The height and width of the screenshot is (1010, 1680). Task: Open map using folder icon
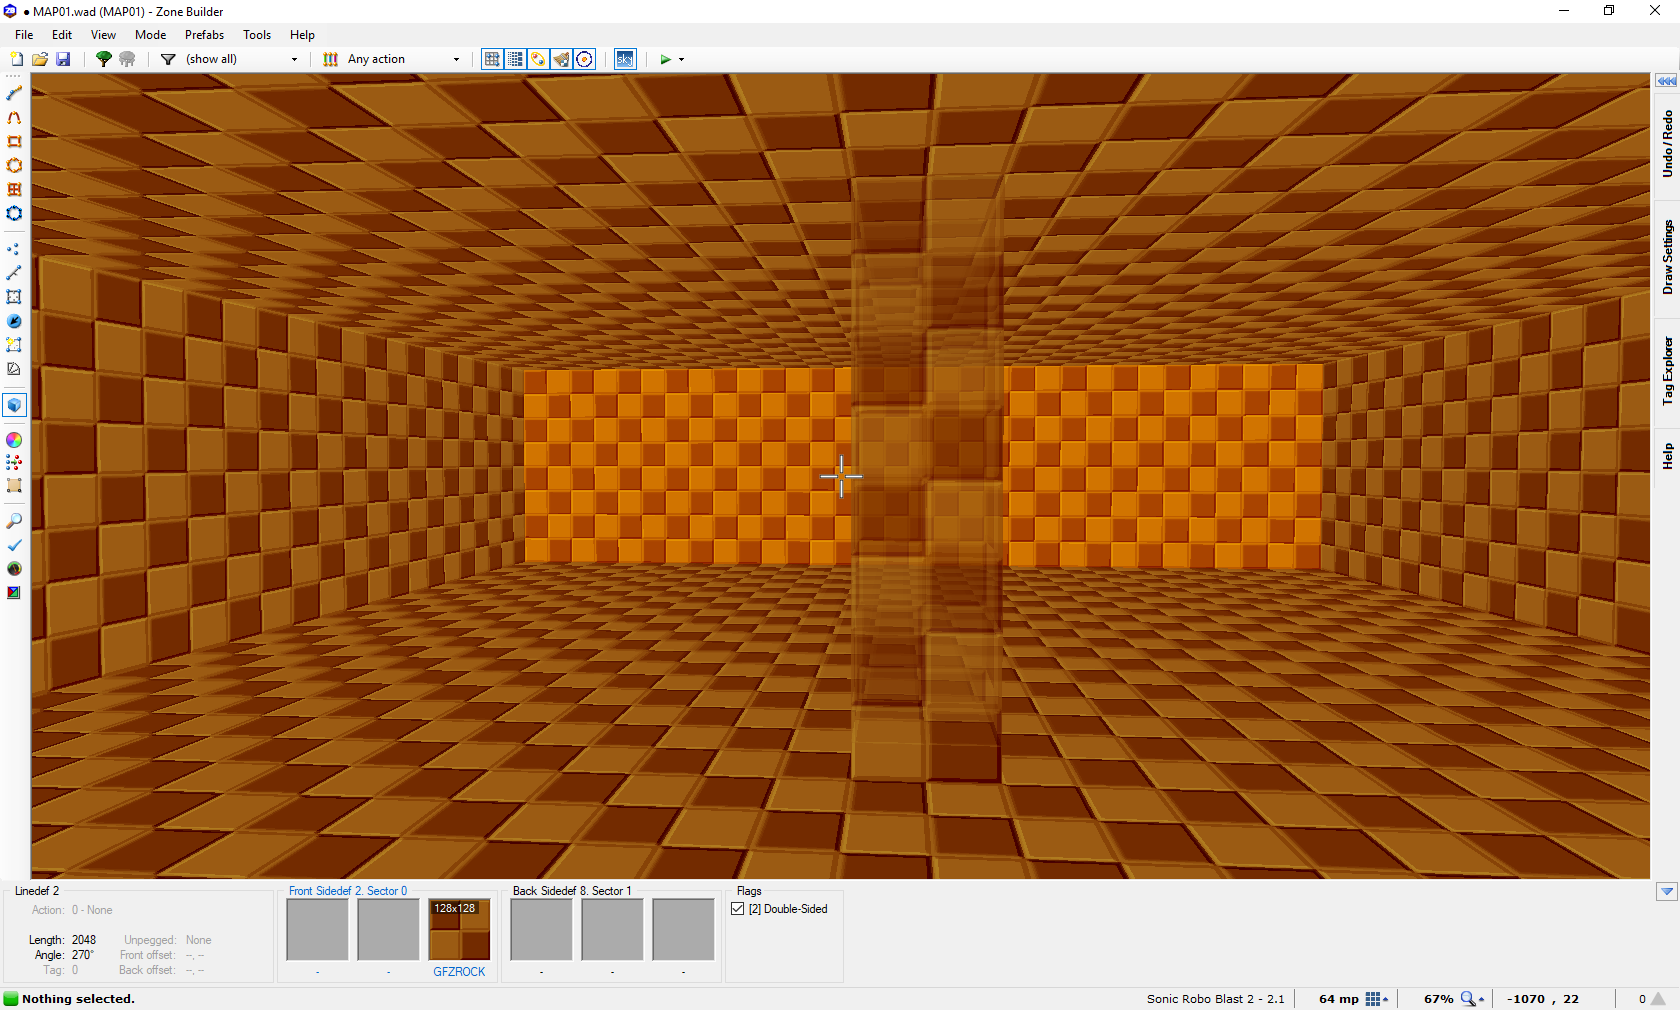click(x=40, y=59)
